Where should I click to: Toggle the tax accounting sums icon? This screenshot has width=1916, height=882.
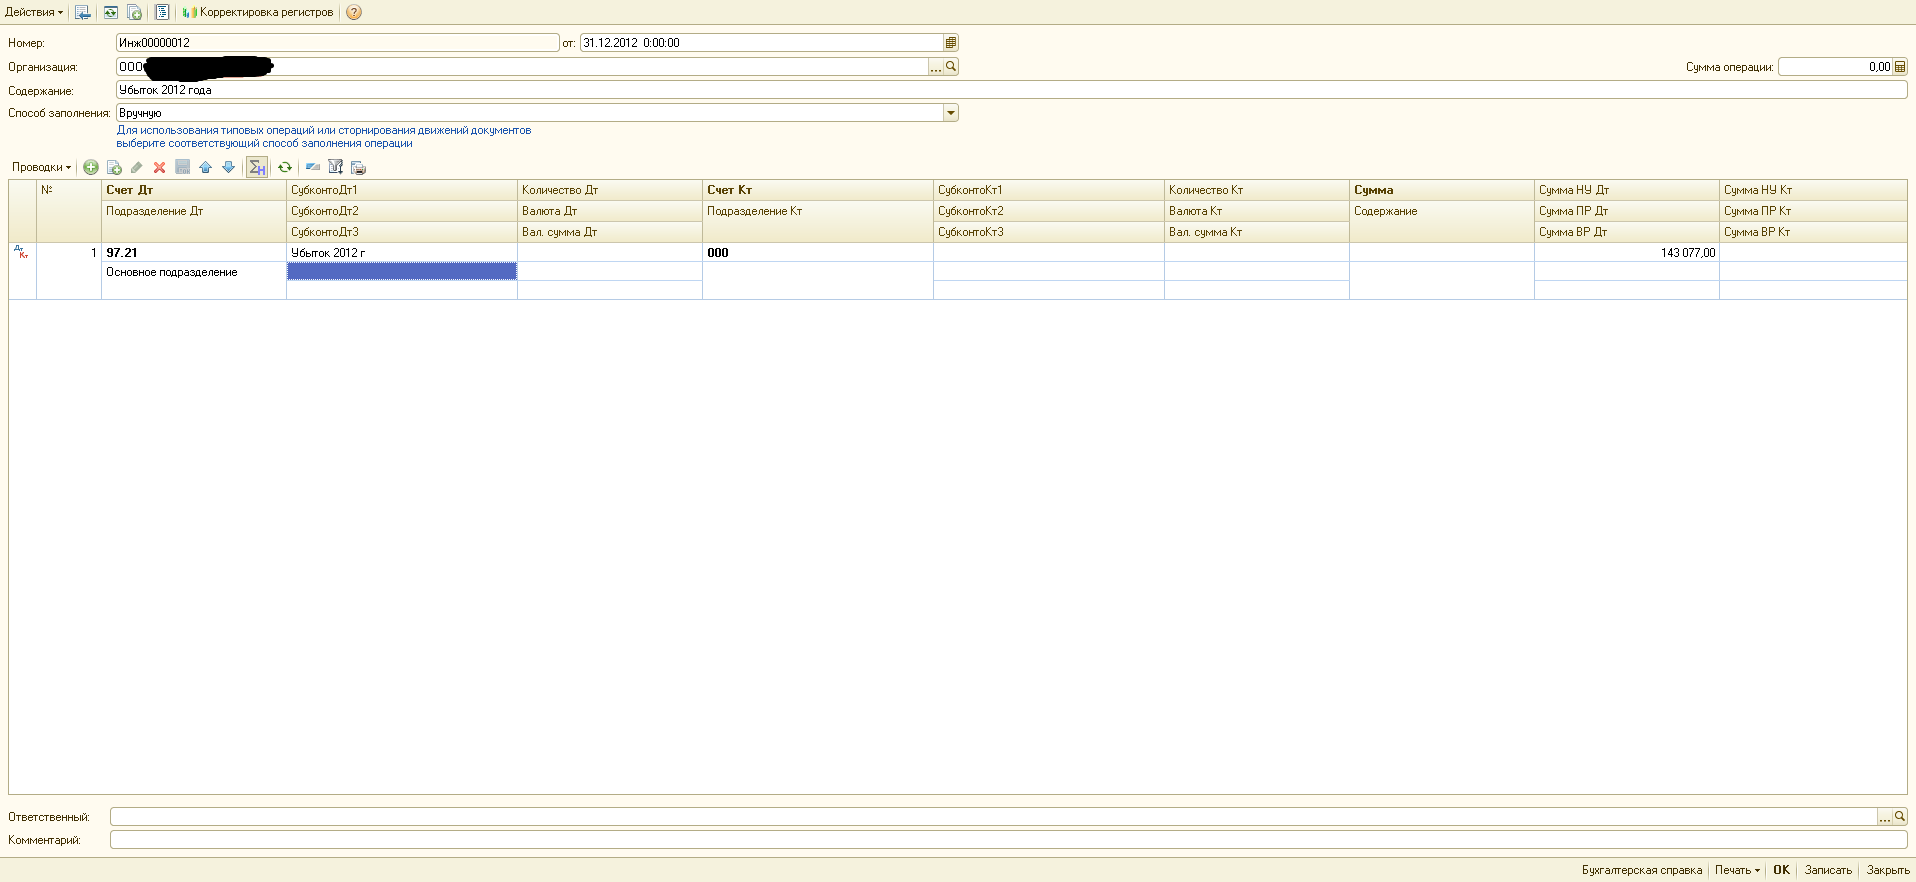(257, 167)
